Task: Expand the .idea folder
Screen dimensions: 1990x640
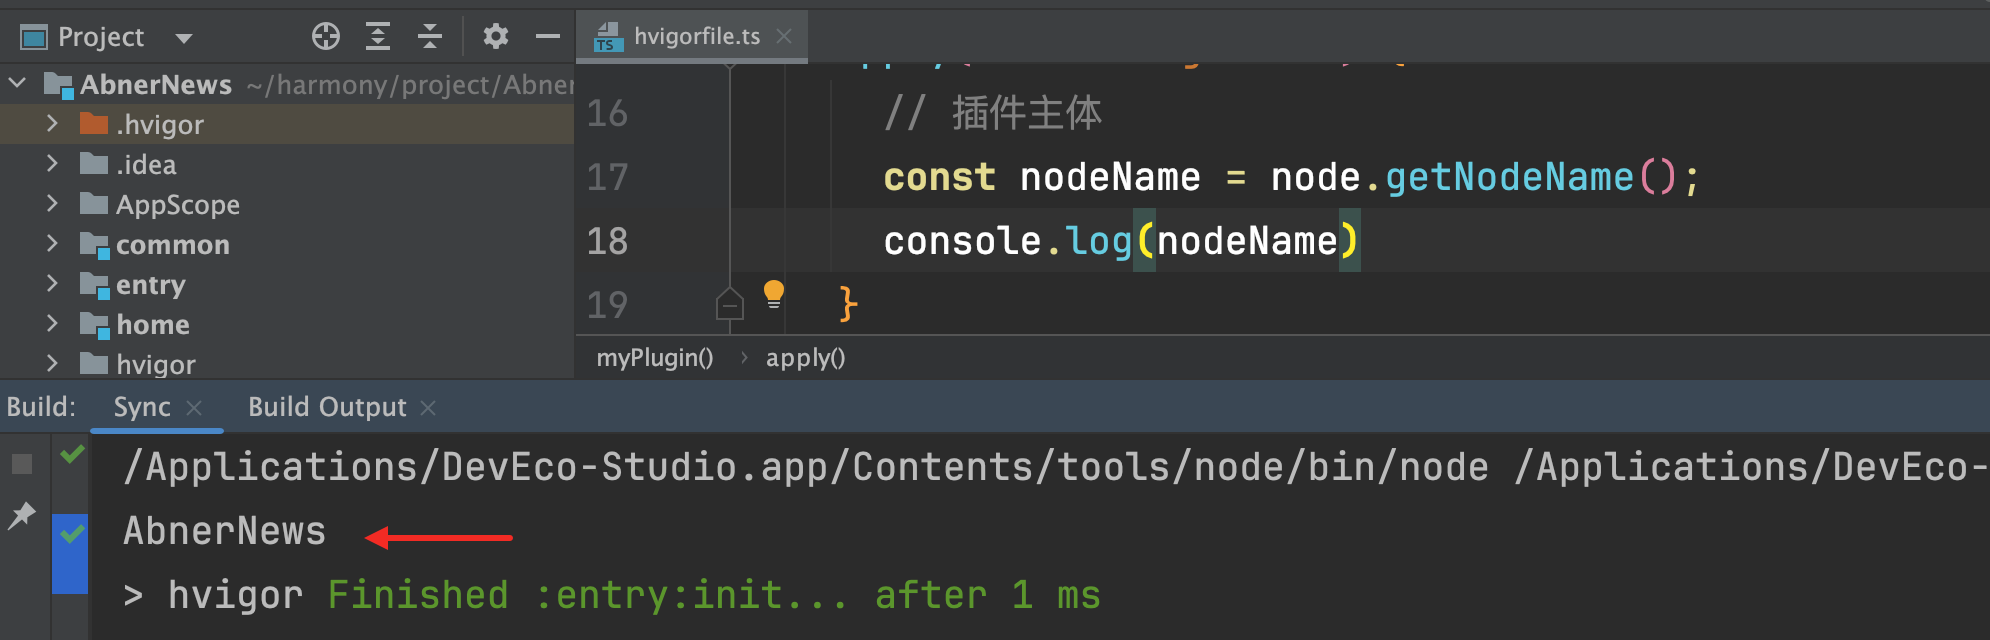Action: point(52,164)
